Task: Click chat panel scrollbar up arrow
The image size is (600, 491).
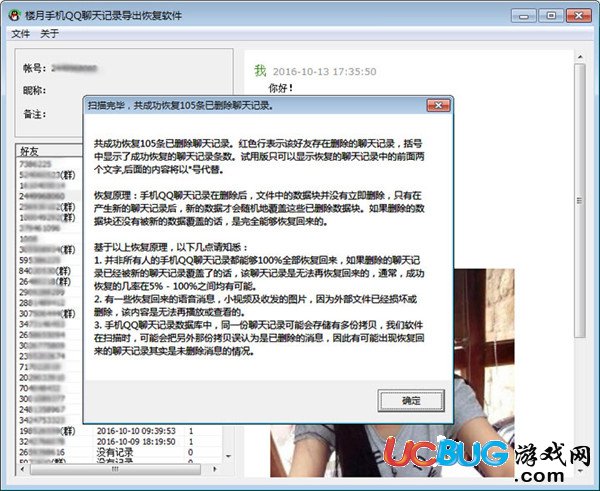Action: click(580, 57)
